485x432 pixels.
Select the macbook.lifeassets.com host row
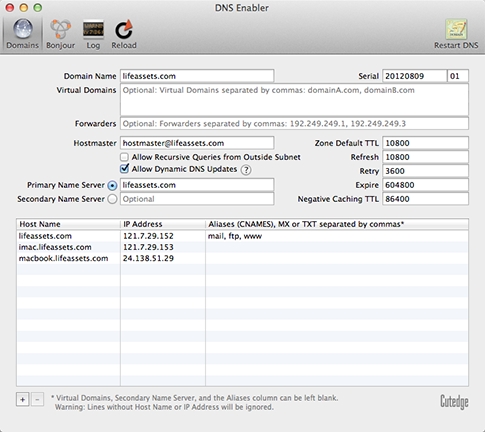click(x=242, y=258)
